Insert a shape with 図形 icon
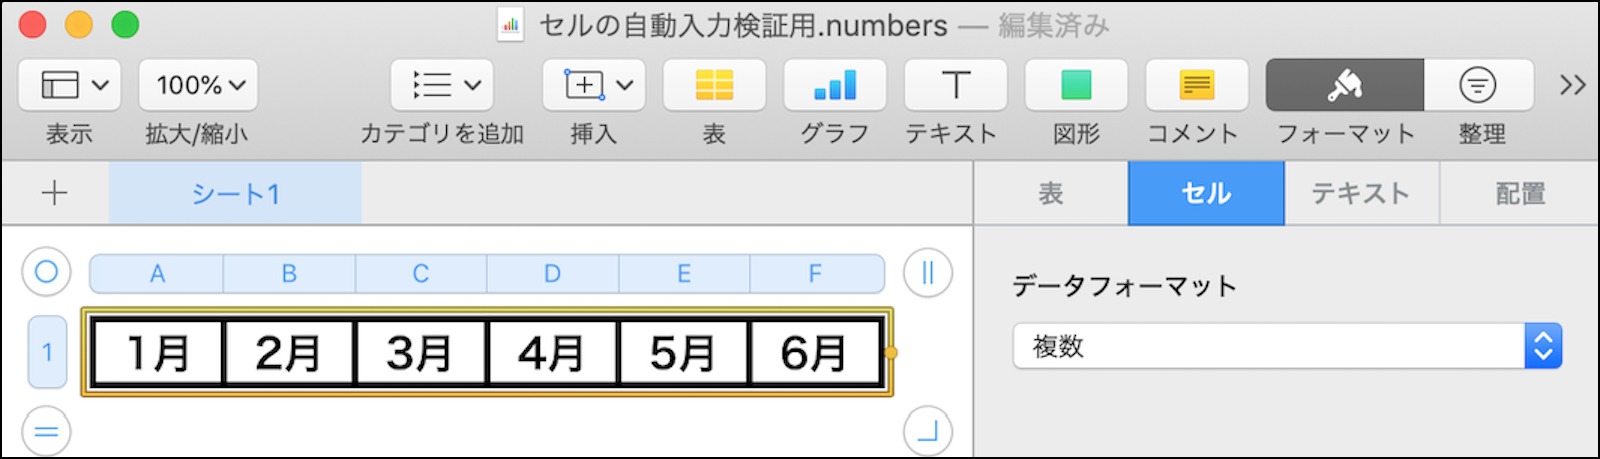The width and height of the screenshot is (1600, 459). coord(1076,86)
